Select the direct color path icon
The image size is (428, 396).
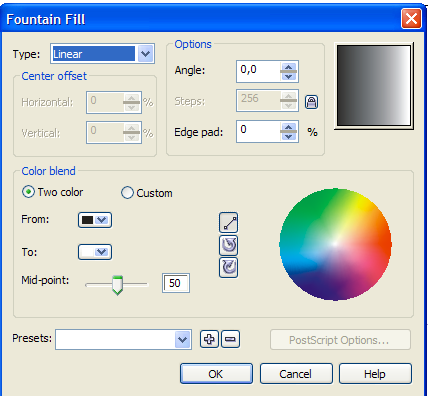(x=229, y=222)
